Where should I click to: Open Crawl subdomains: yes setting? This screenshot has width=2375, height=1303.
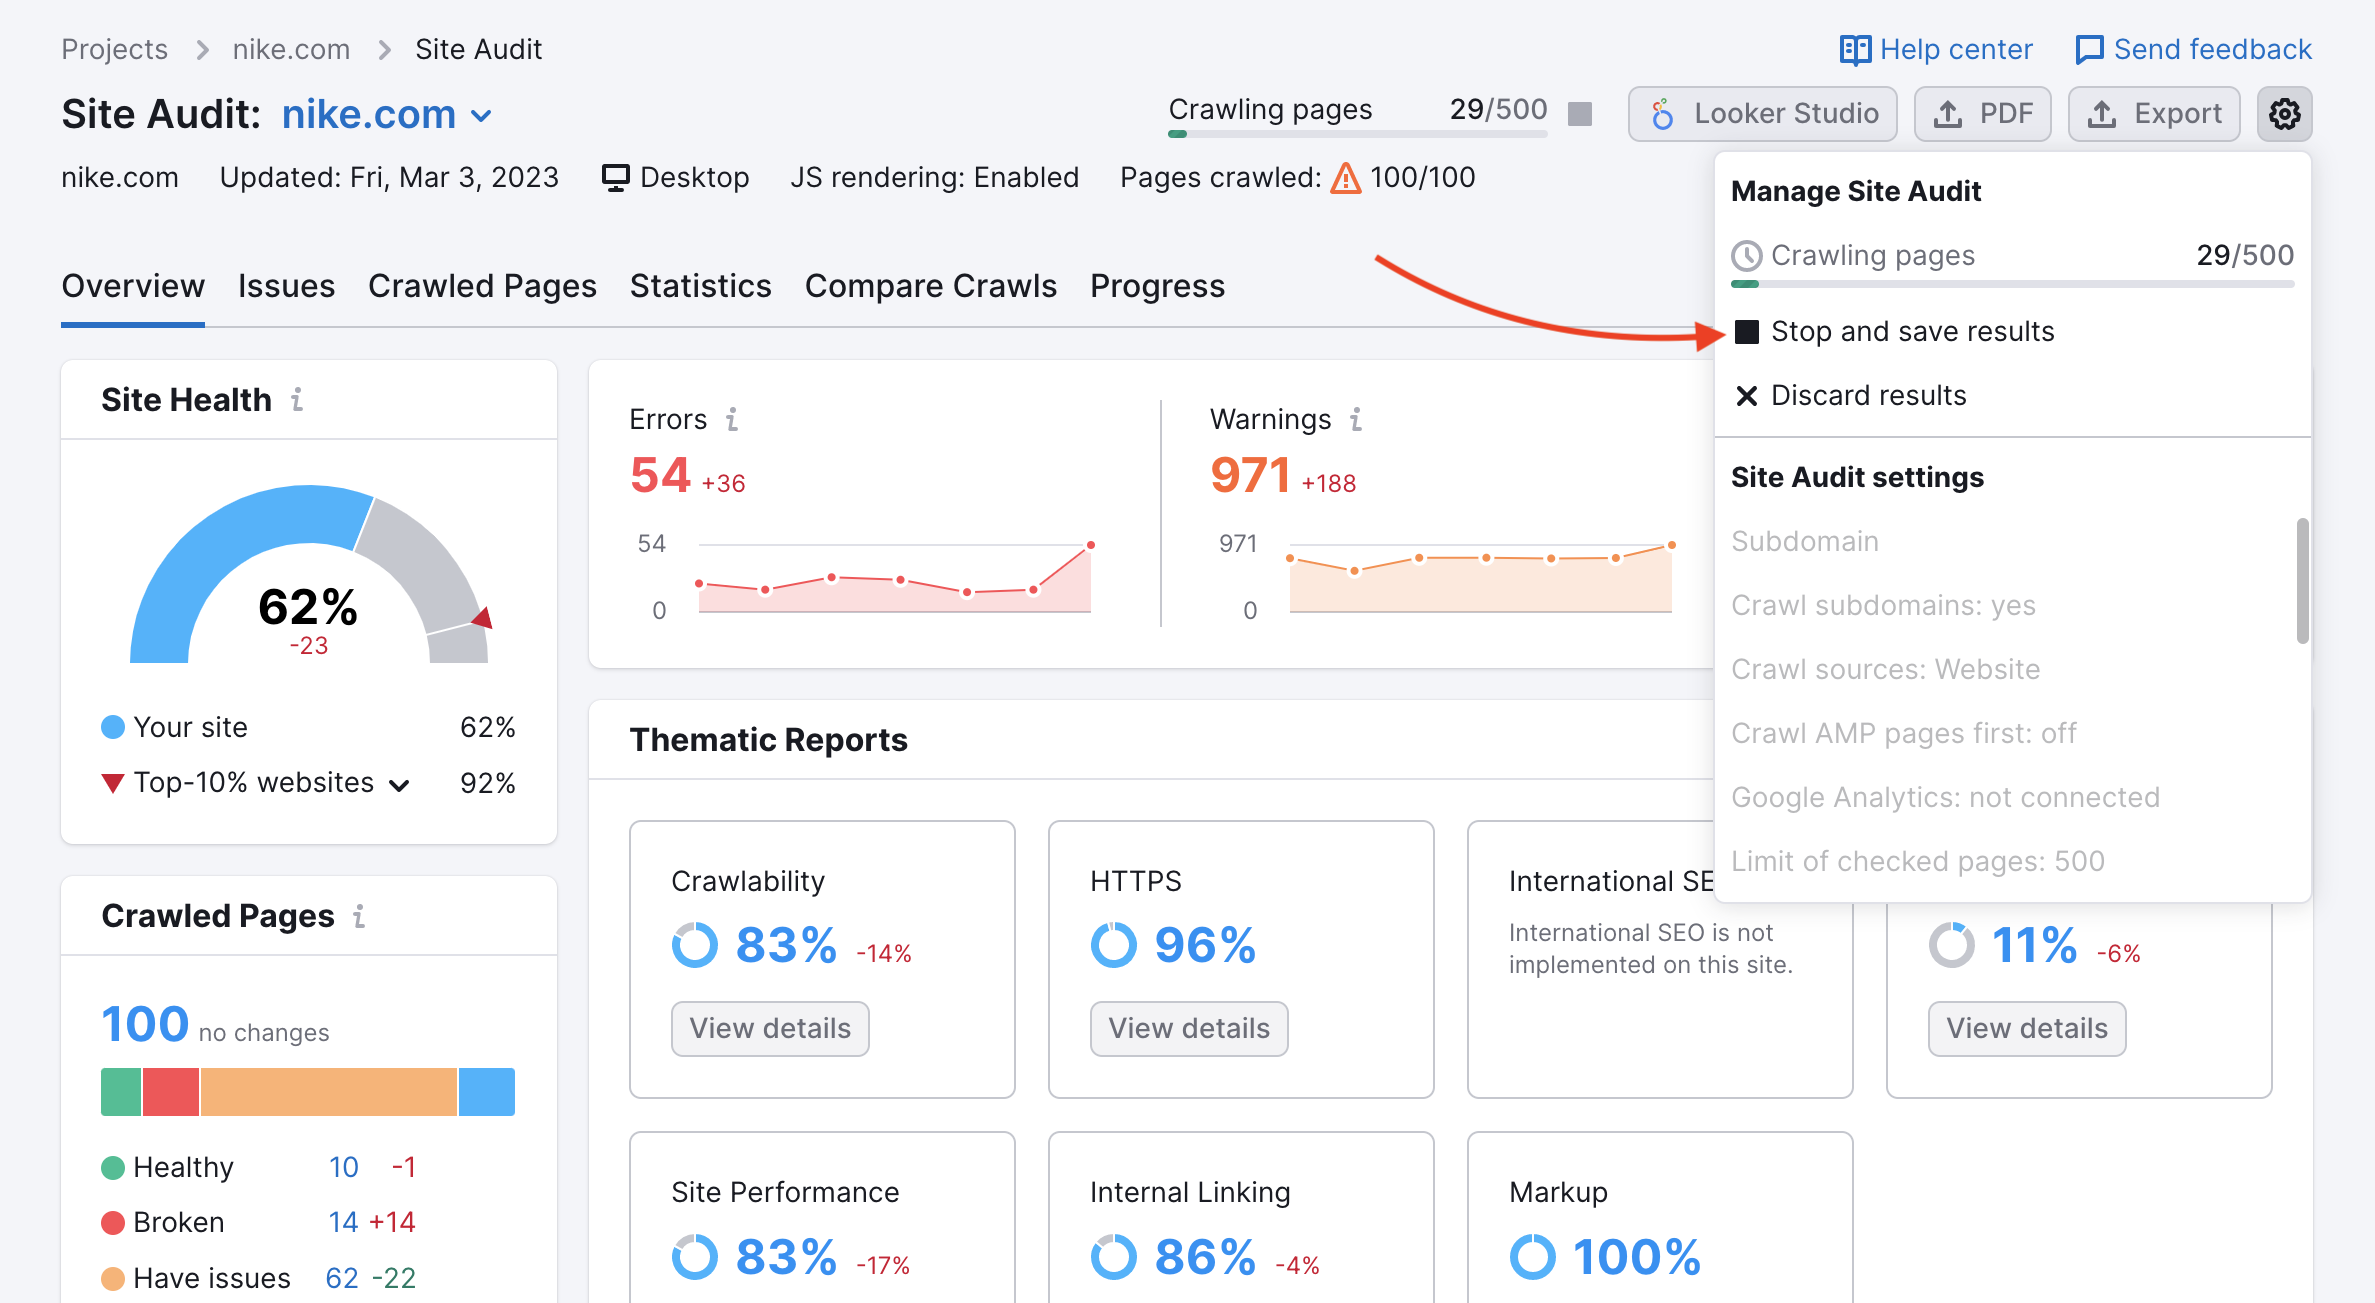[1883, 606]
